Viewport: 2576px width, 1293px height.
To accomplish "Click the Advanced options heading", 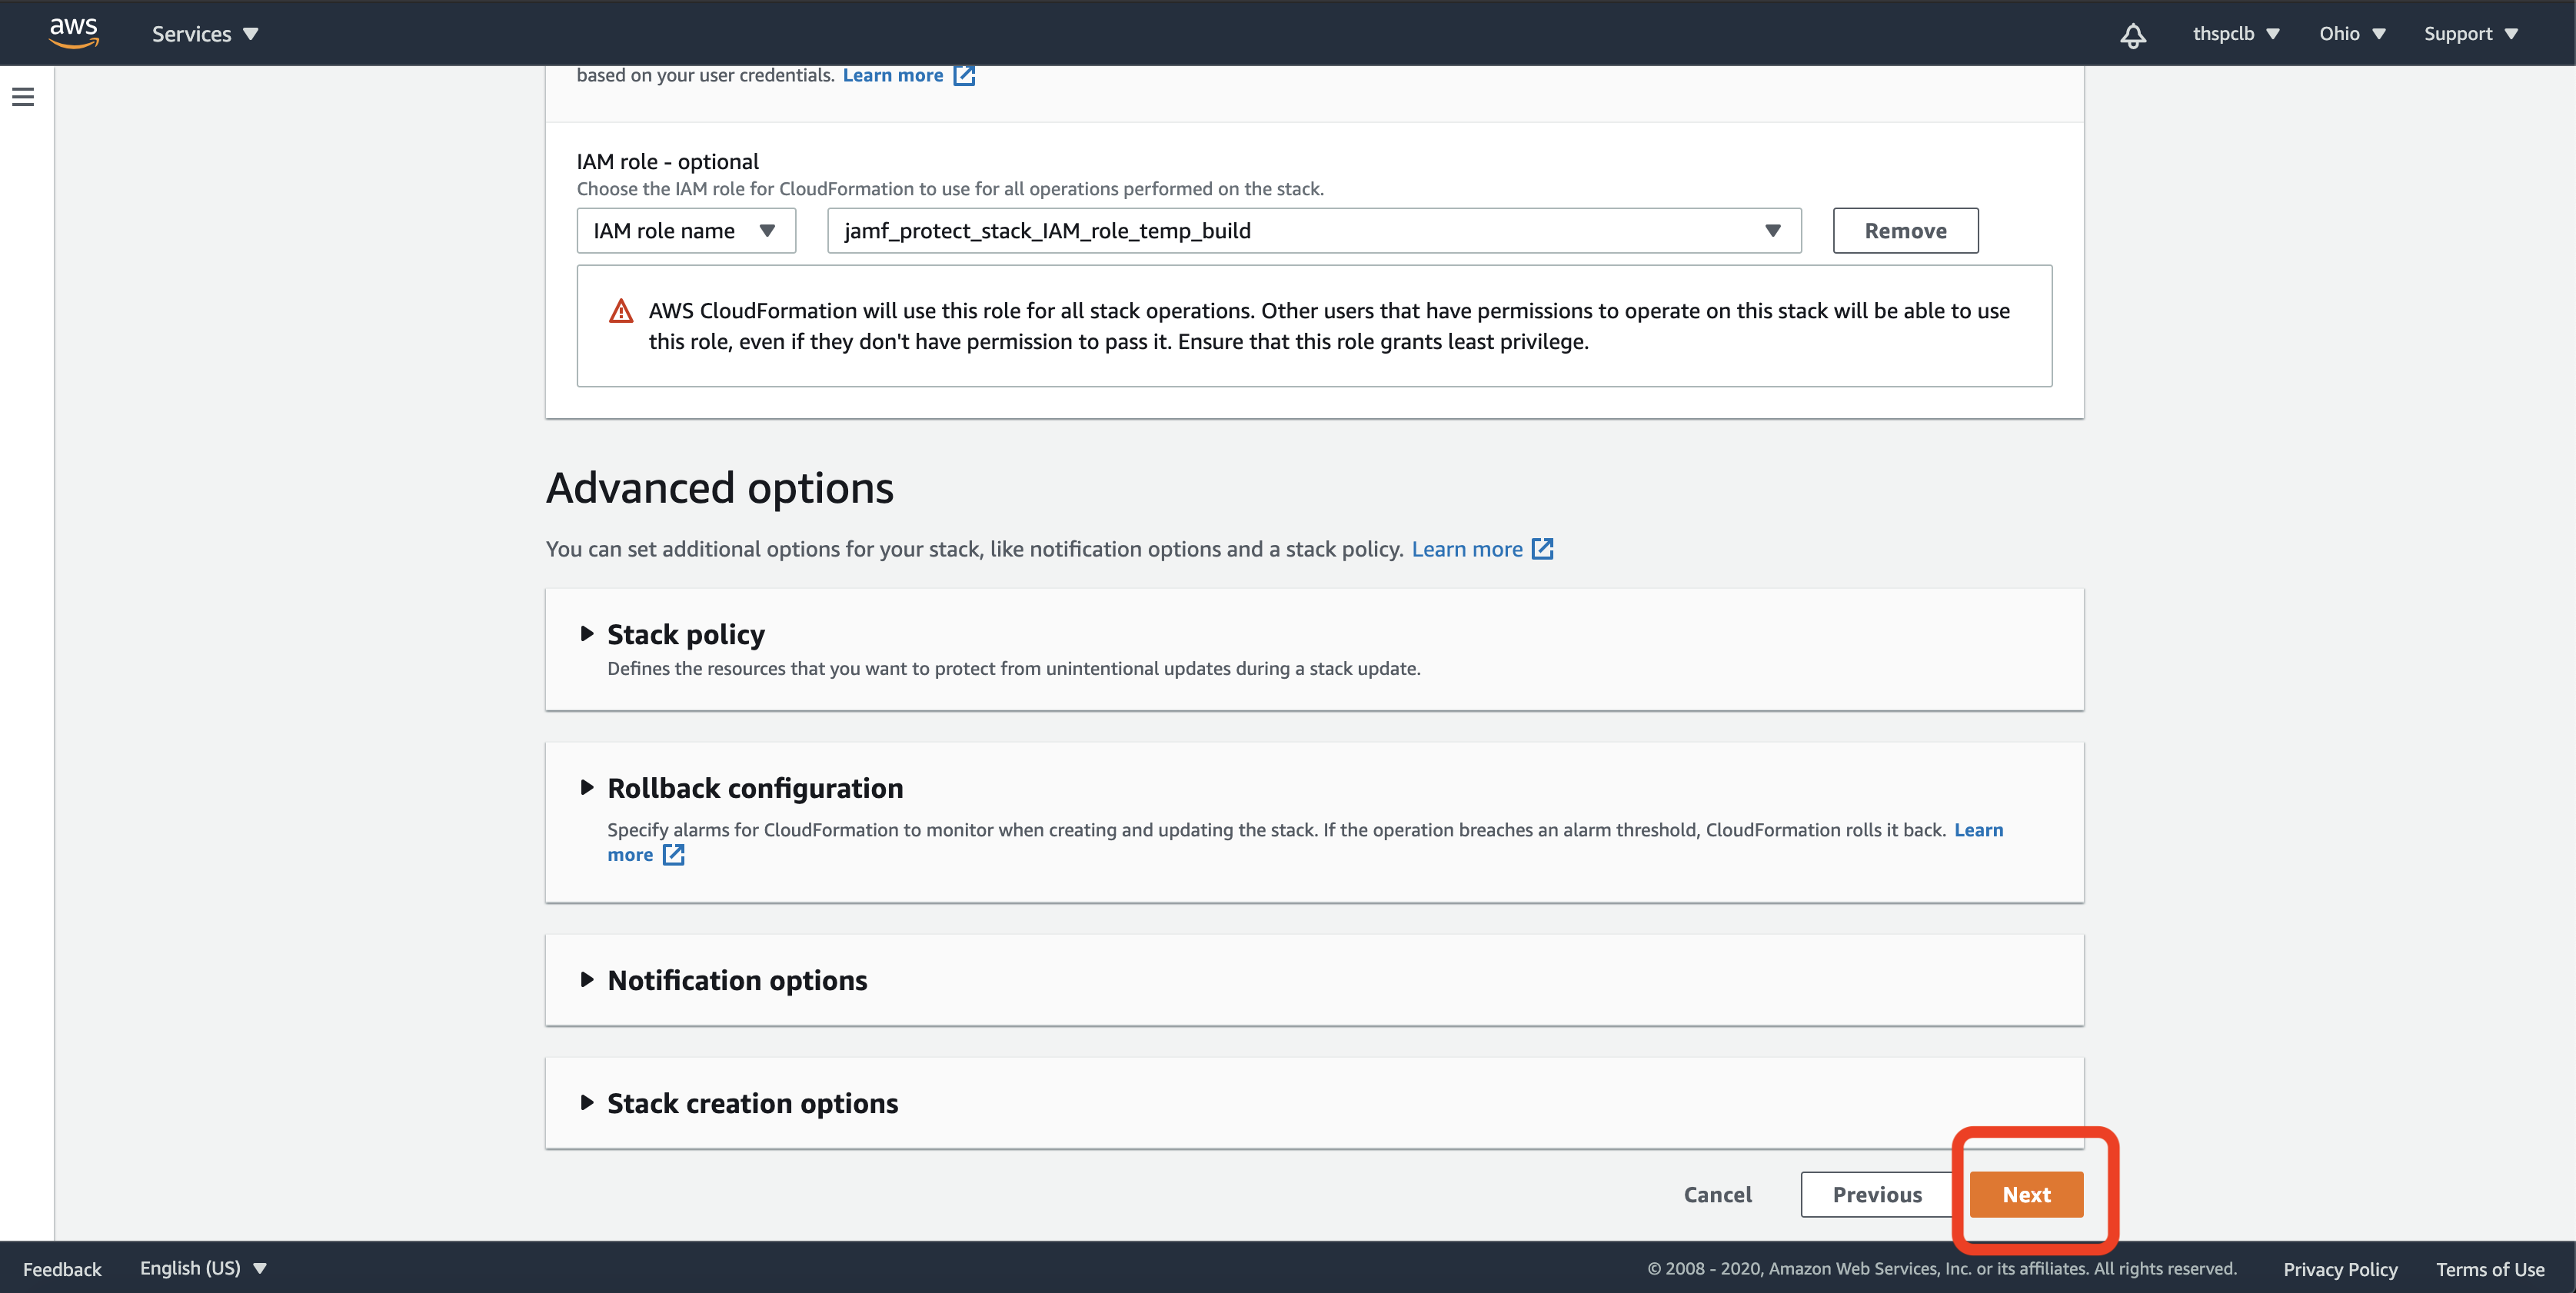I will [x=719, y=488].
